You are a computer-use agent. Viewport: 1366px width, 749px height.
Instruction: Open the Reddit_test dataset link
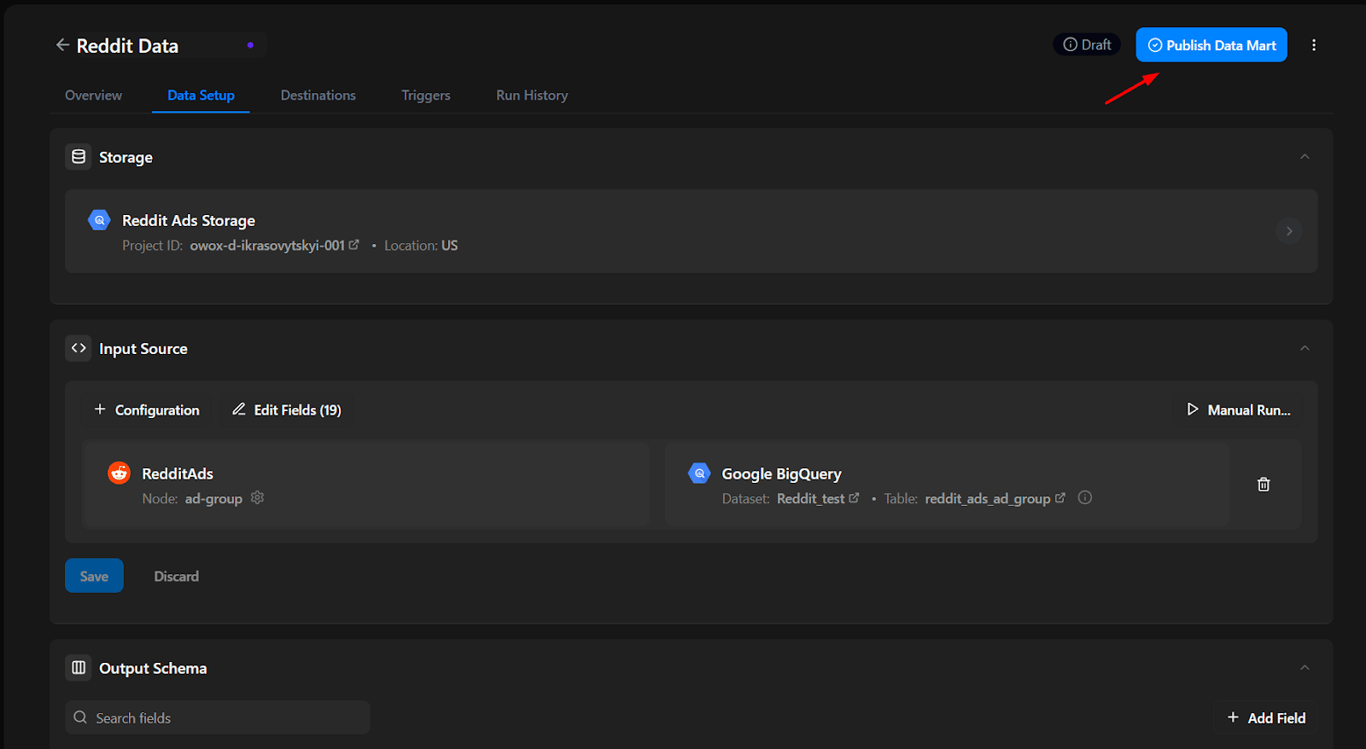point(811,498)
